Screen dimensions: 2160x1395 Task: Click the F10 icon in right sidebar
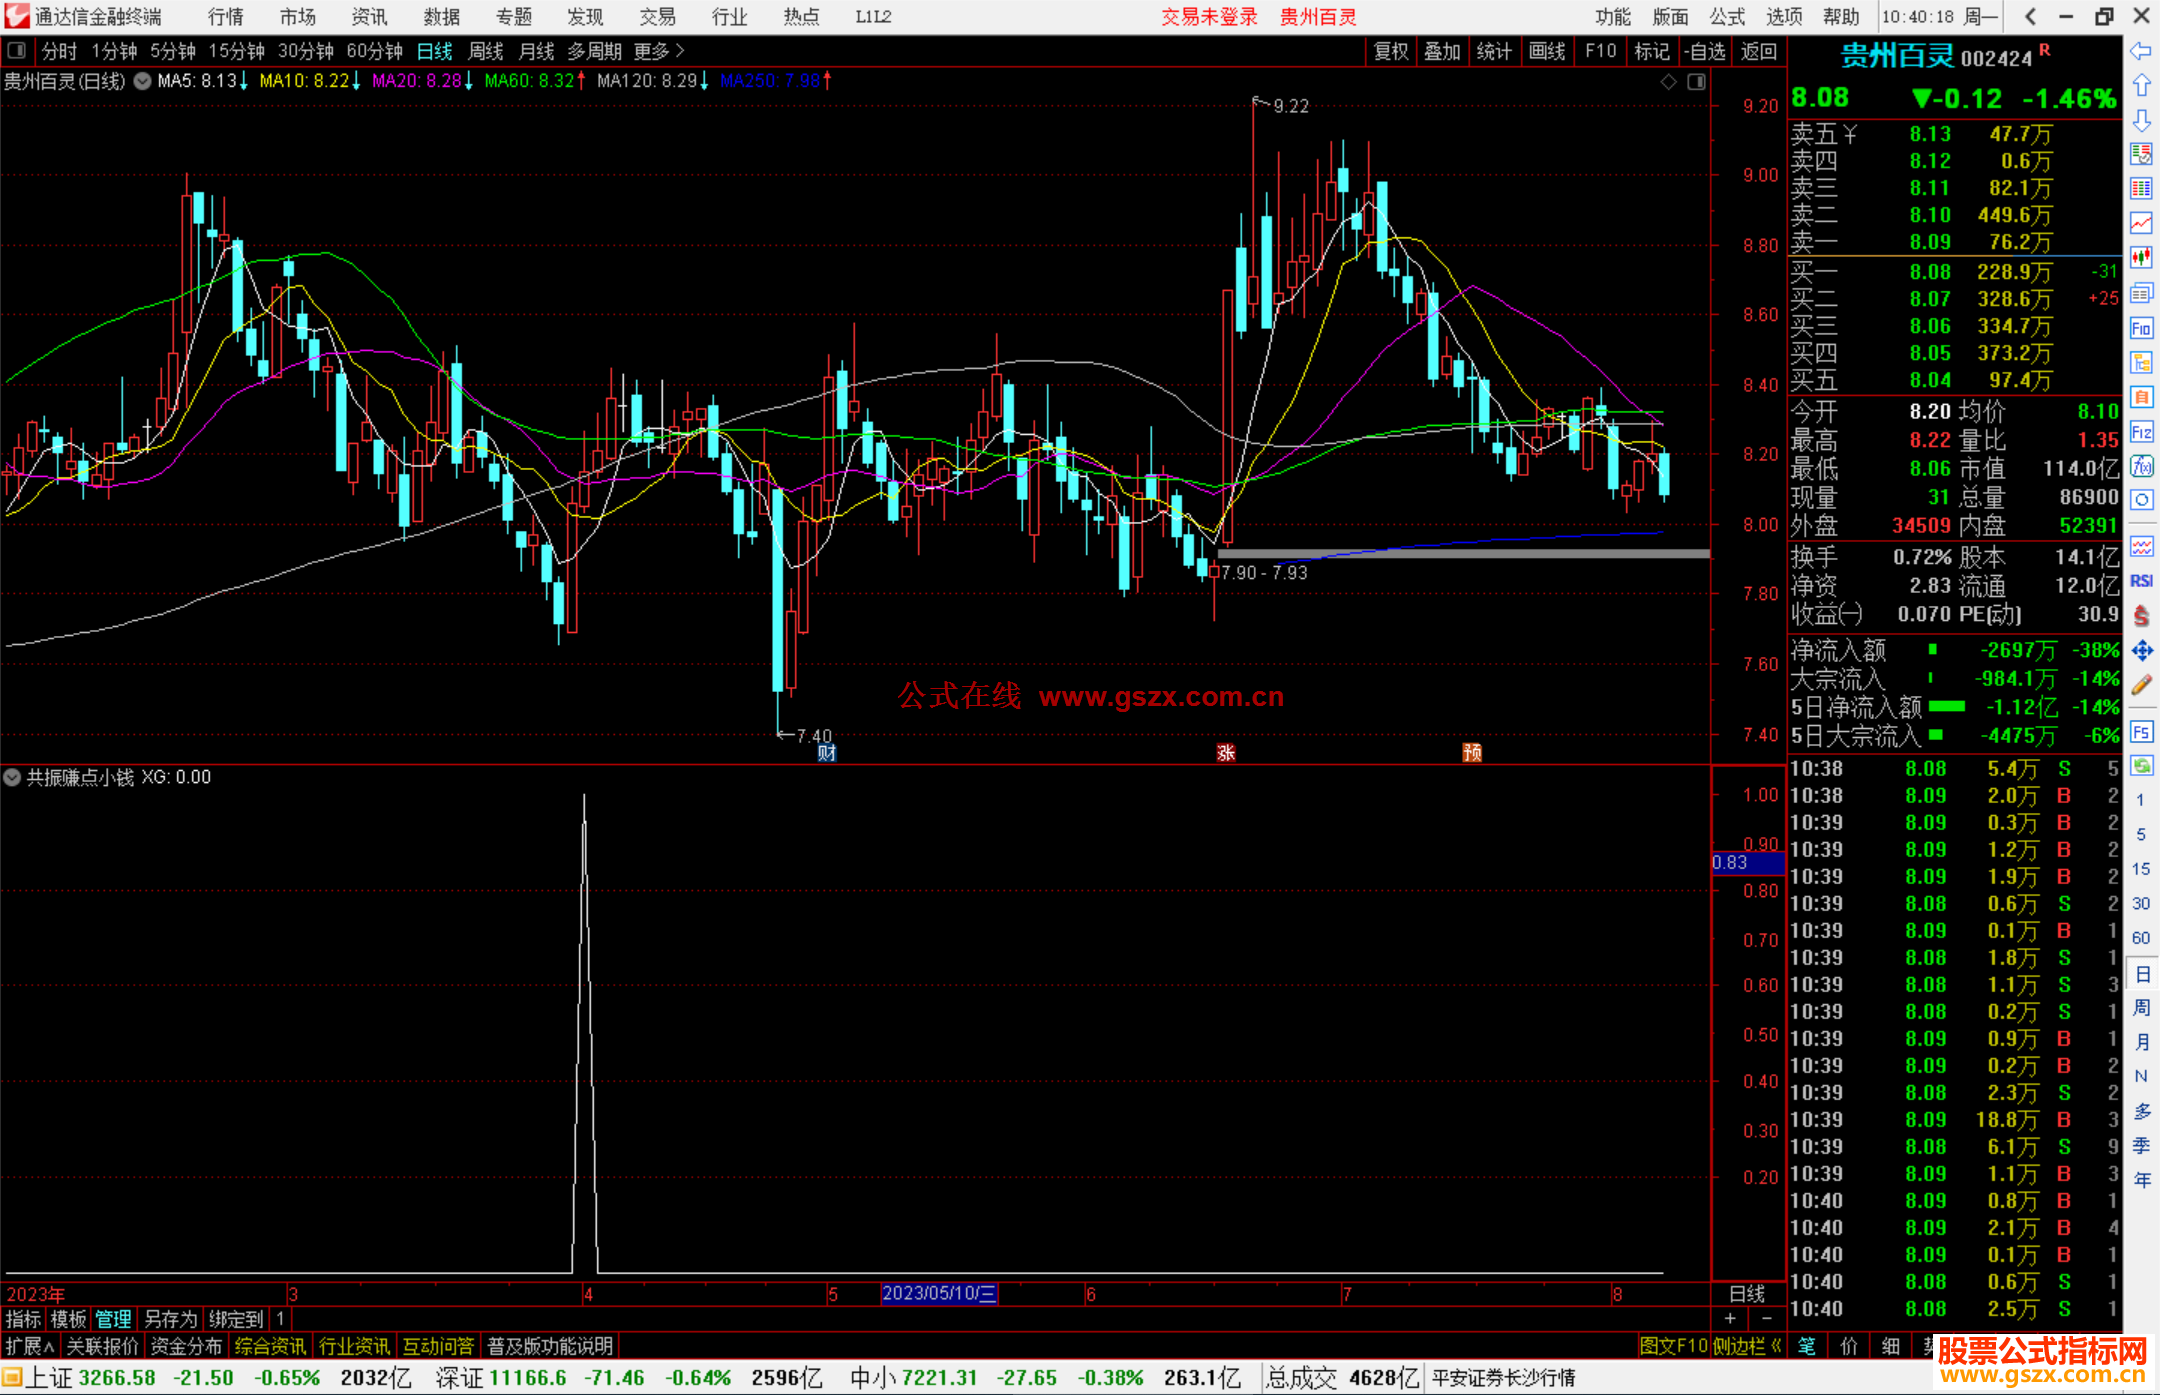pyautogui.click(x=2141, y=328)
